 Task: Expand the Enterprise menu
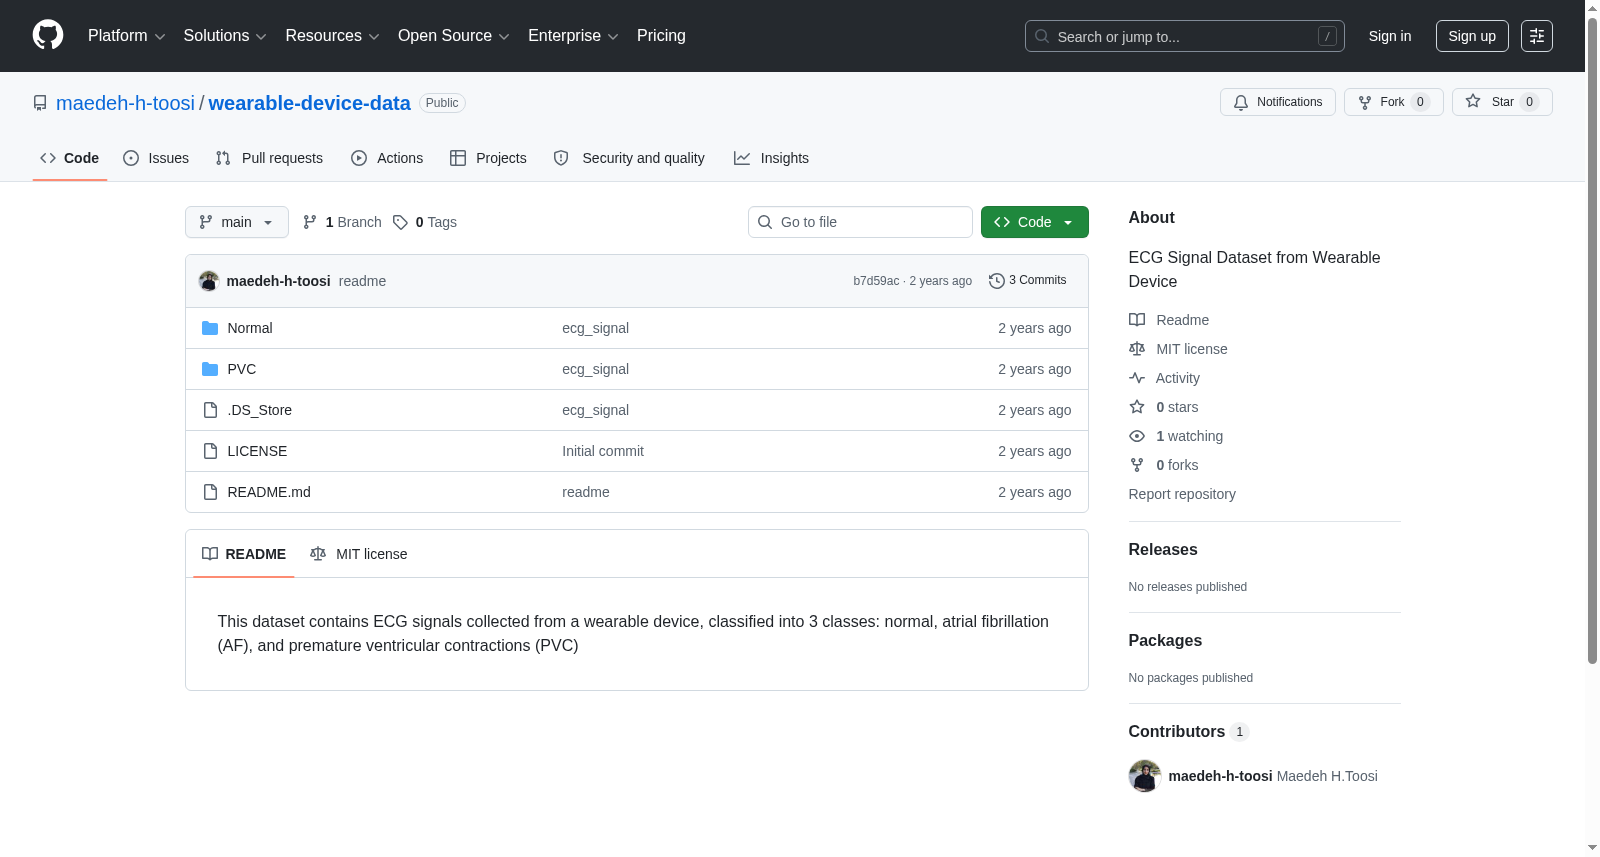[x=573, y=36]
